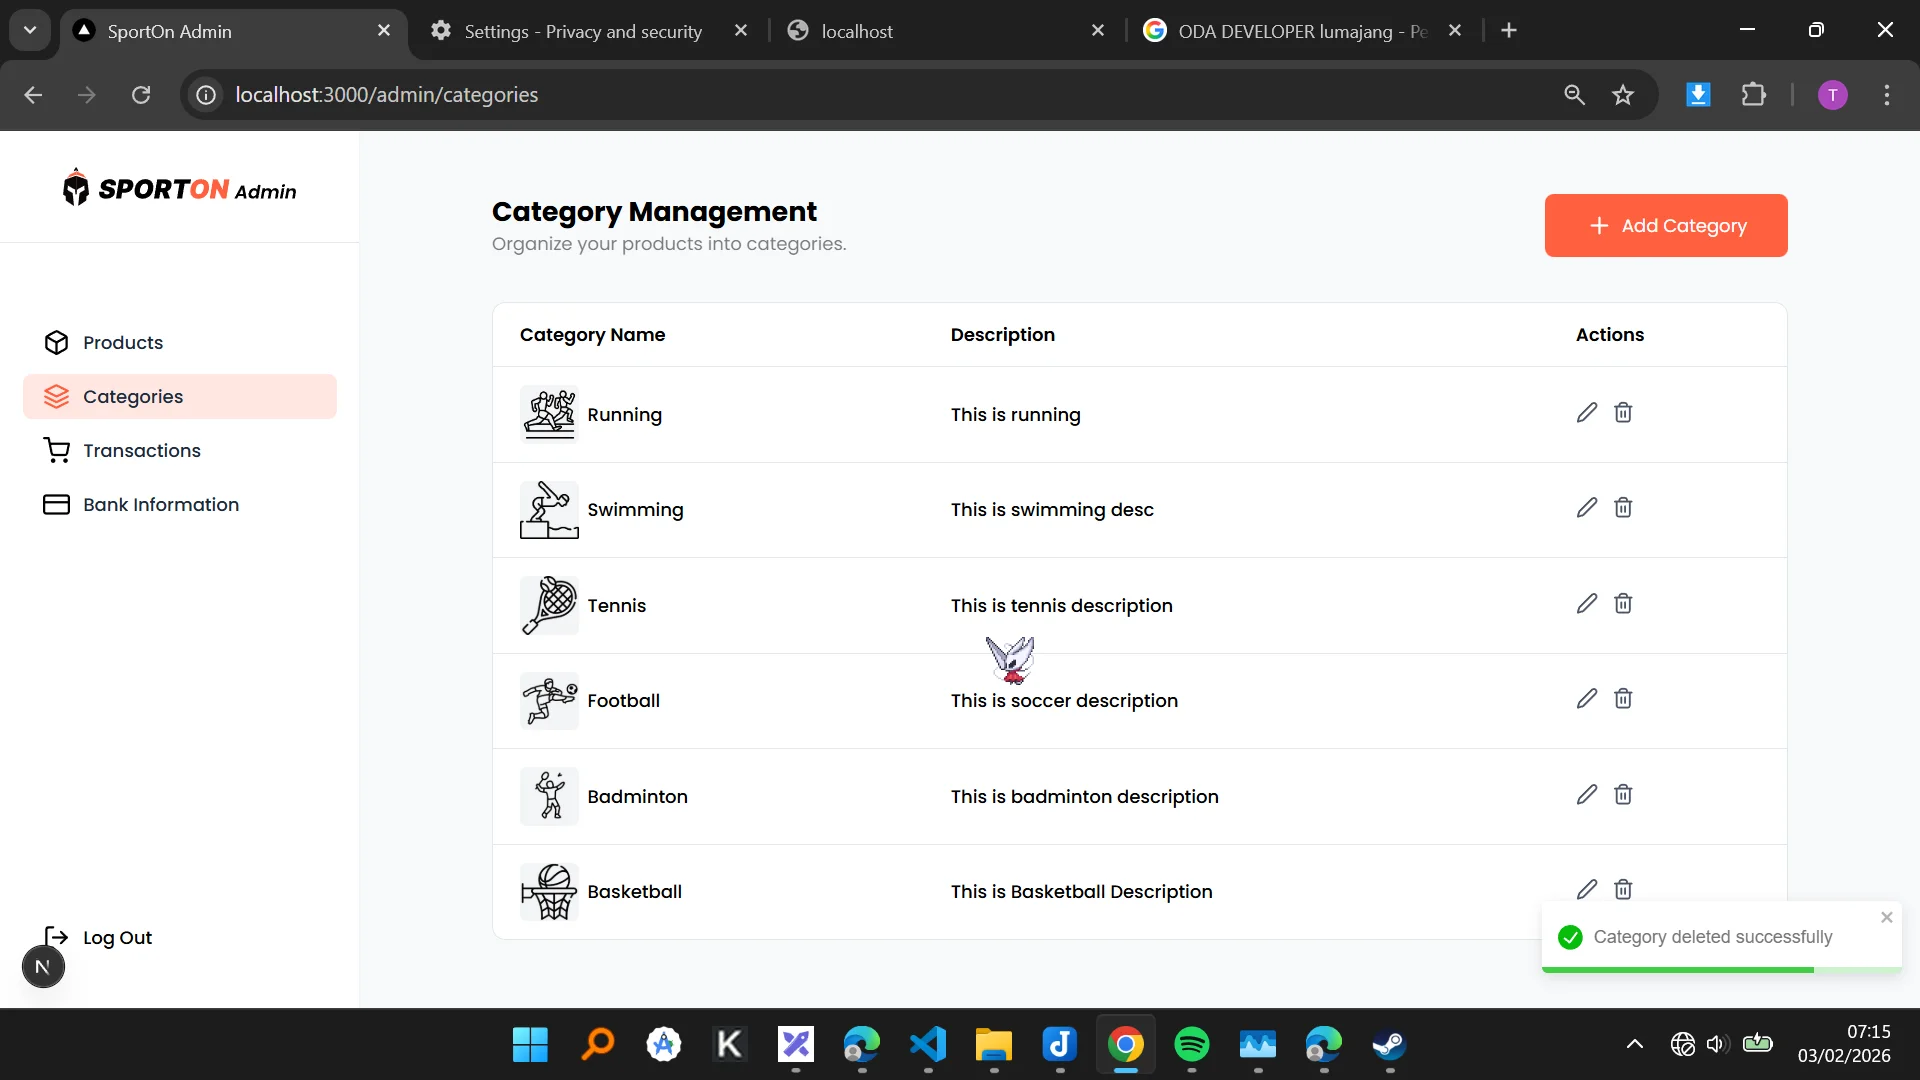
Task: Open Products in the sidebar
Action: point(180,343)
